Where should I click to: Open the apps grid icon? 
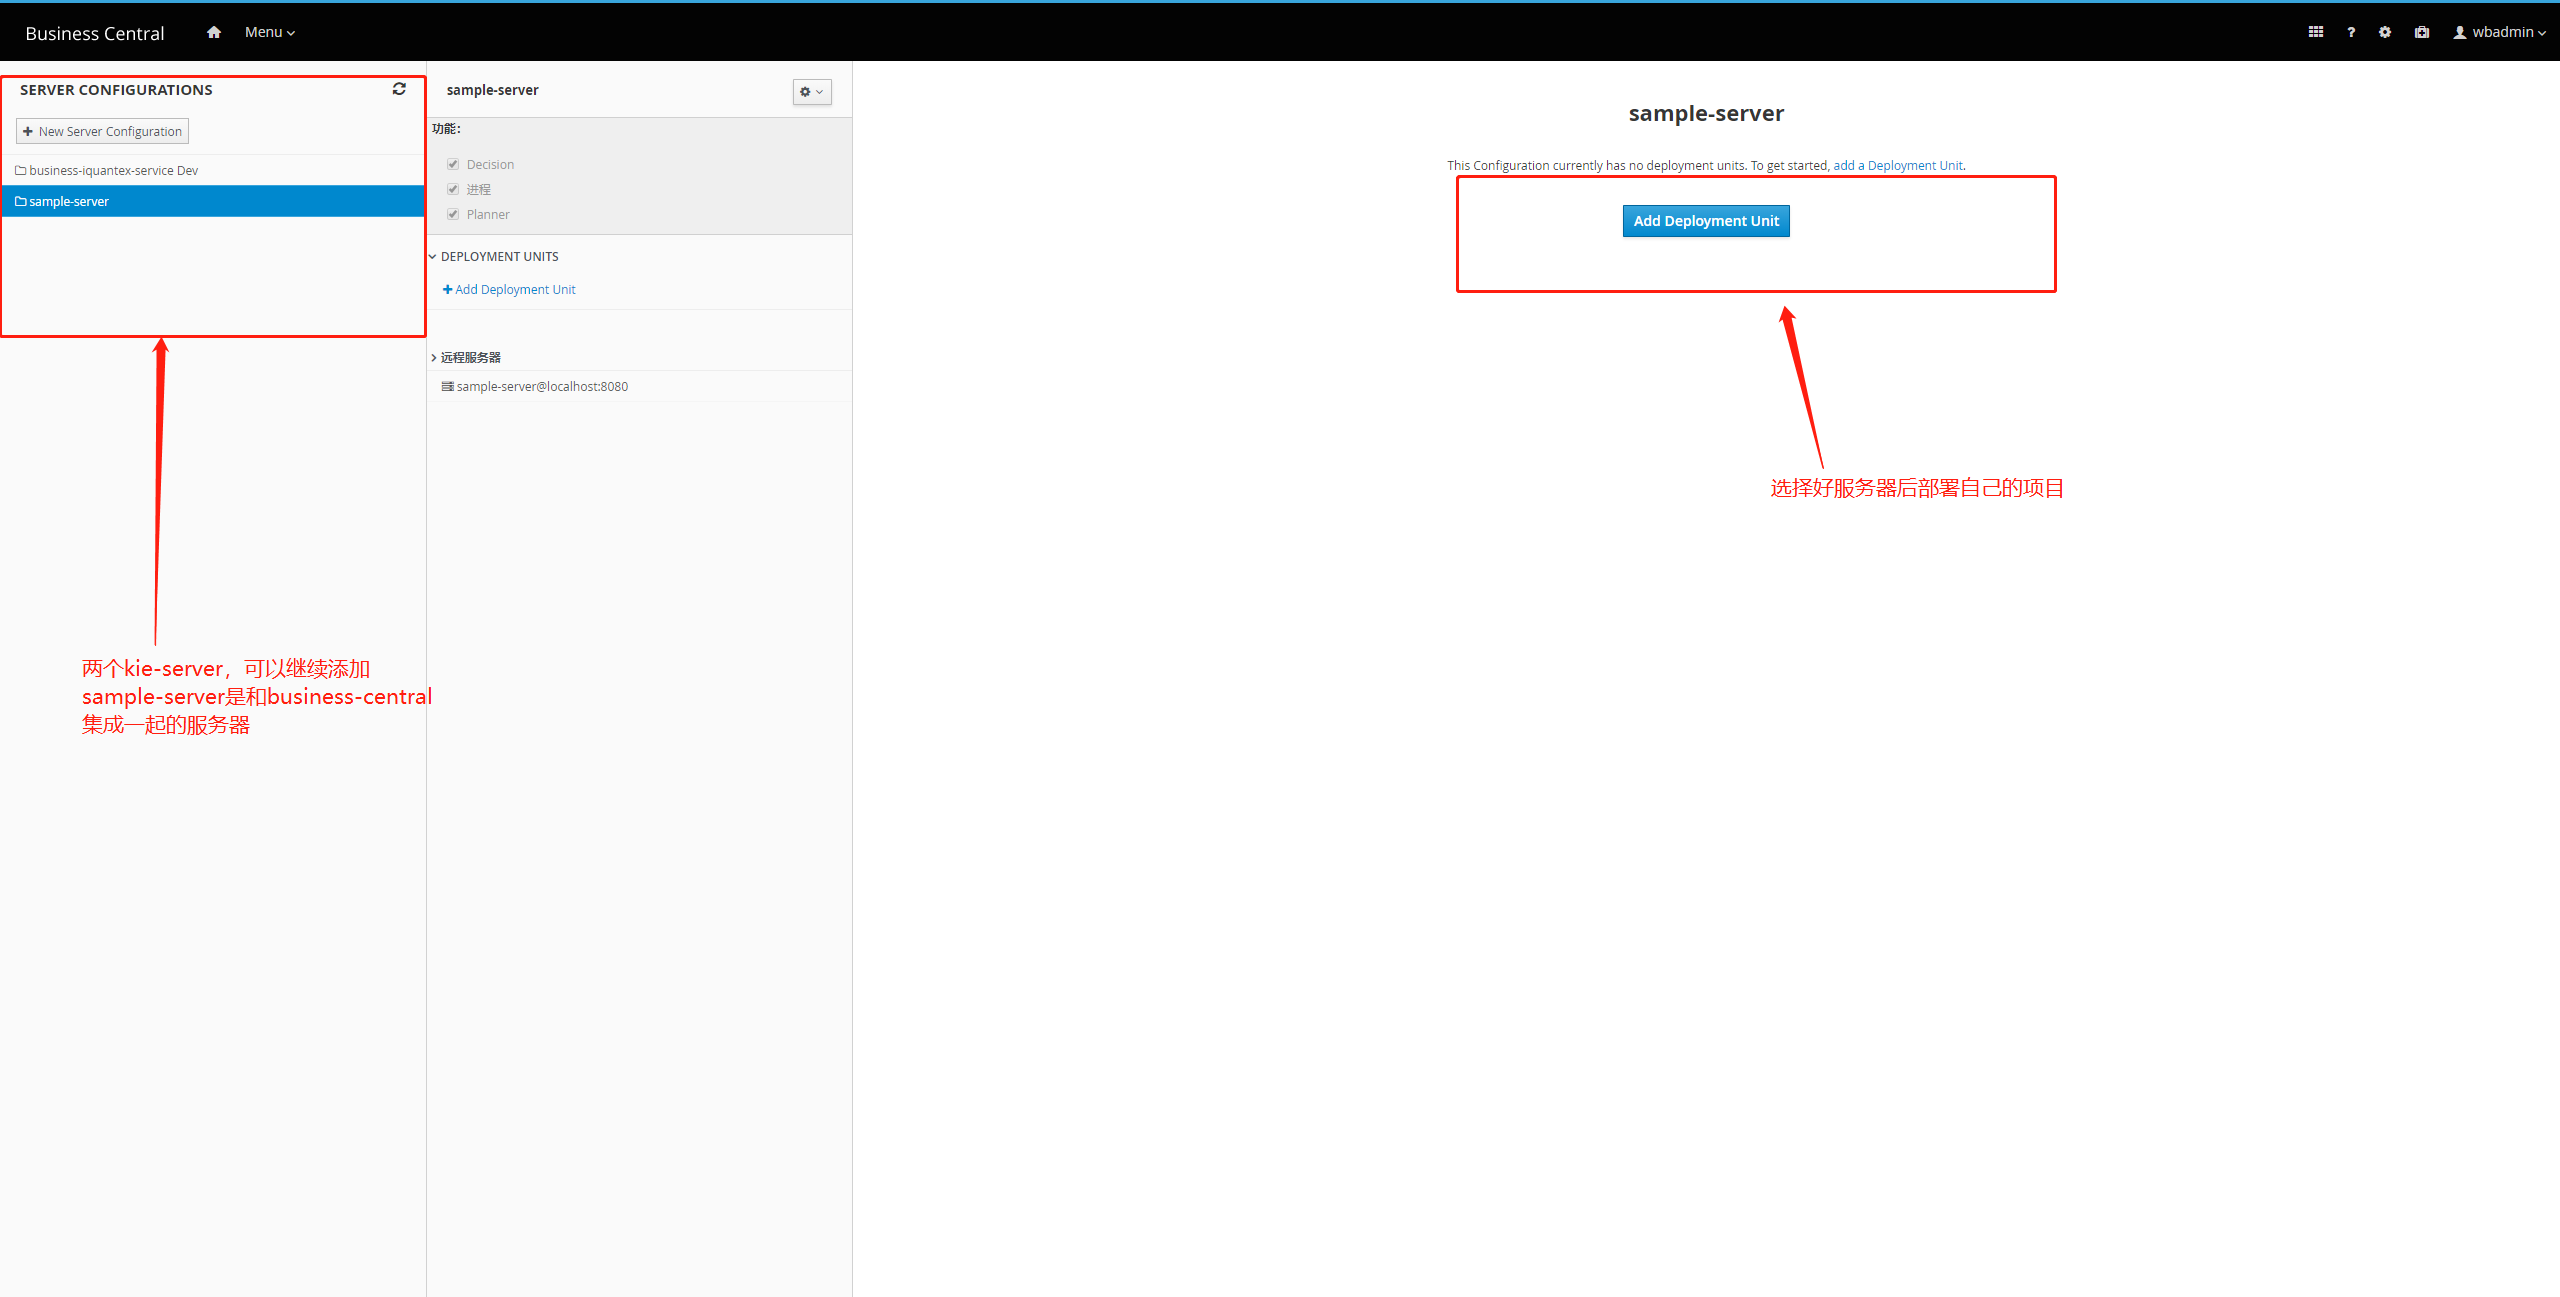2315,32
